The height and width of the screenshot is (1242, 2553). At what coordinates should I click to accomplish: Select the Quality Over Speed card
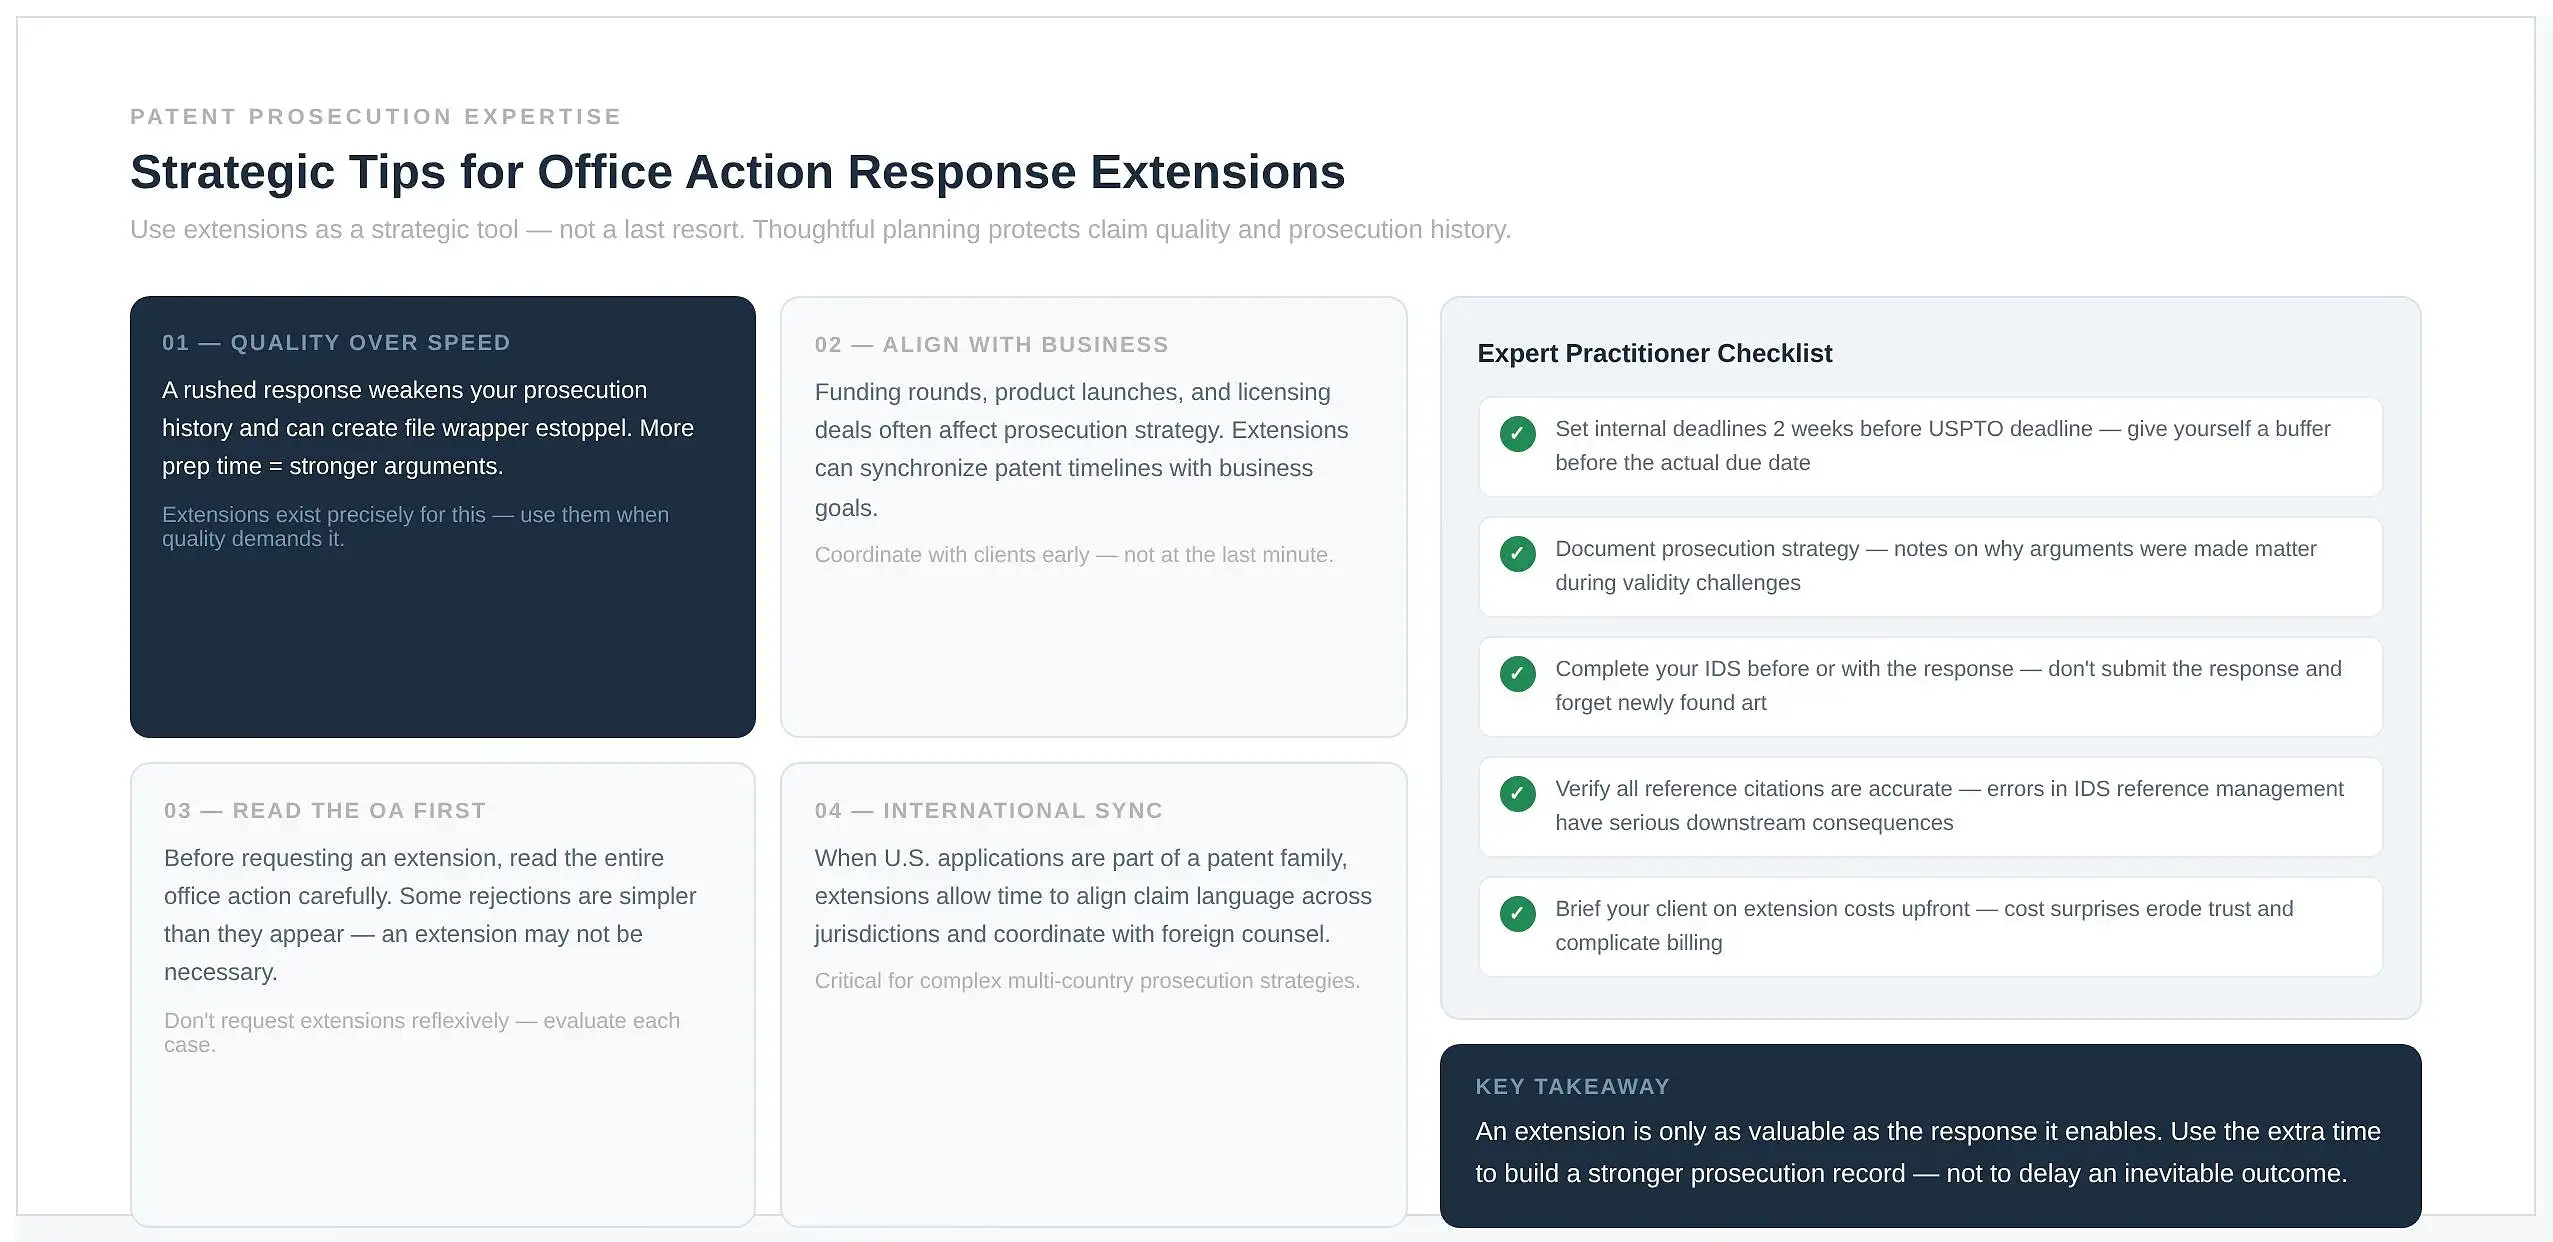point(442,517)
